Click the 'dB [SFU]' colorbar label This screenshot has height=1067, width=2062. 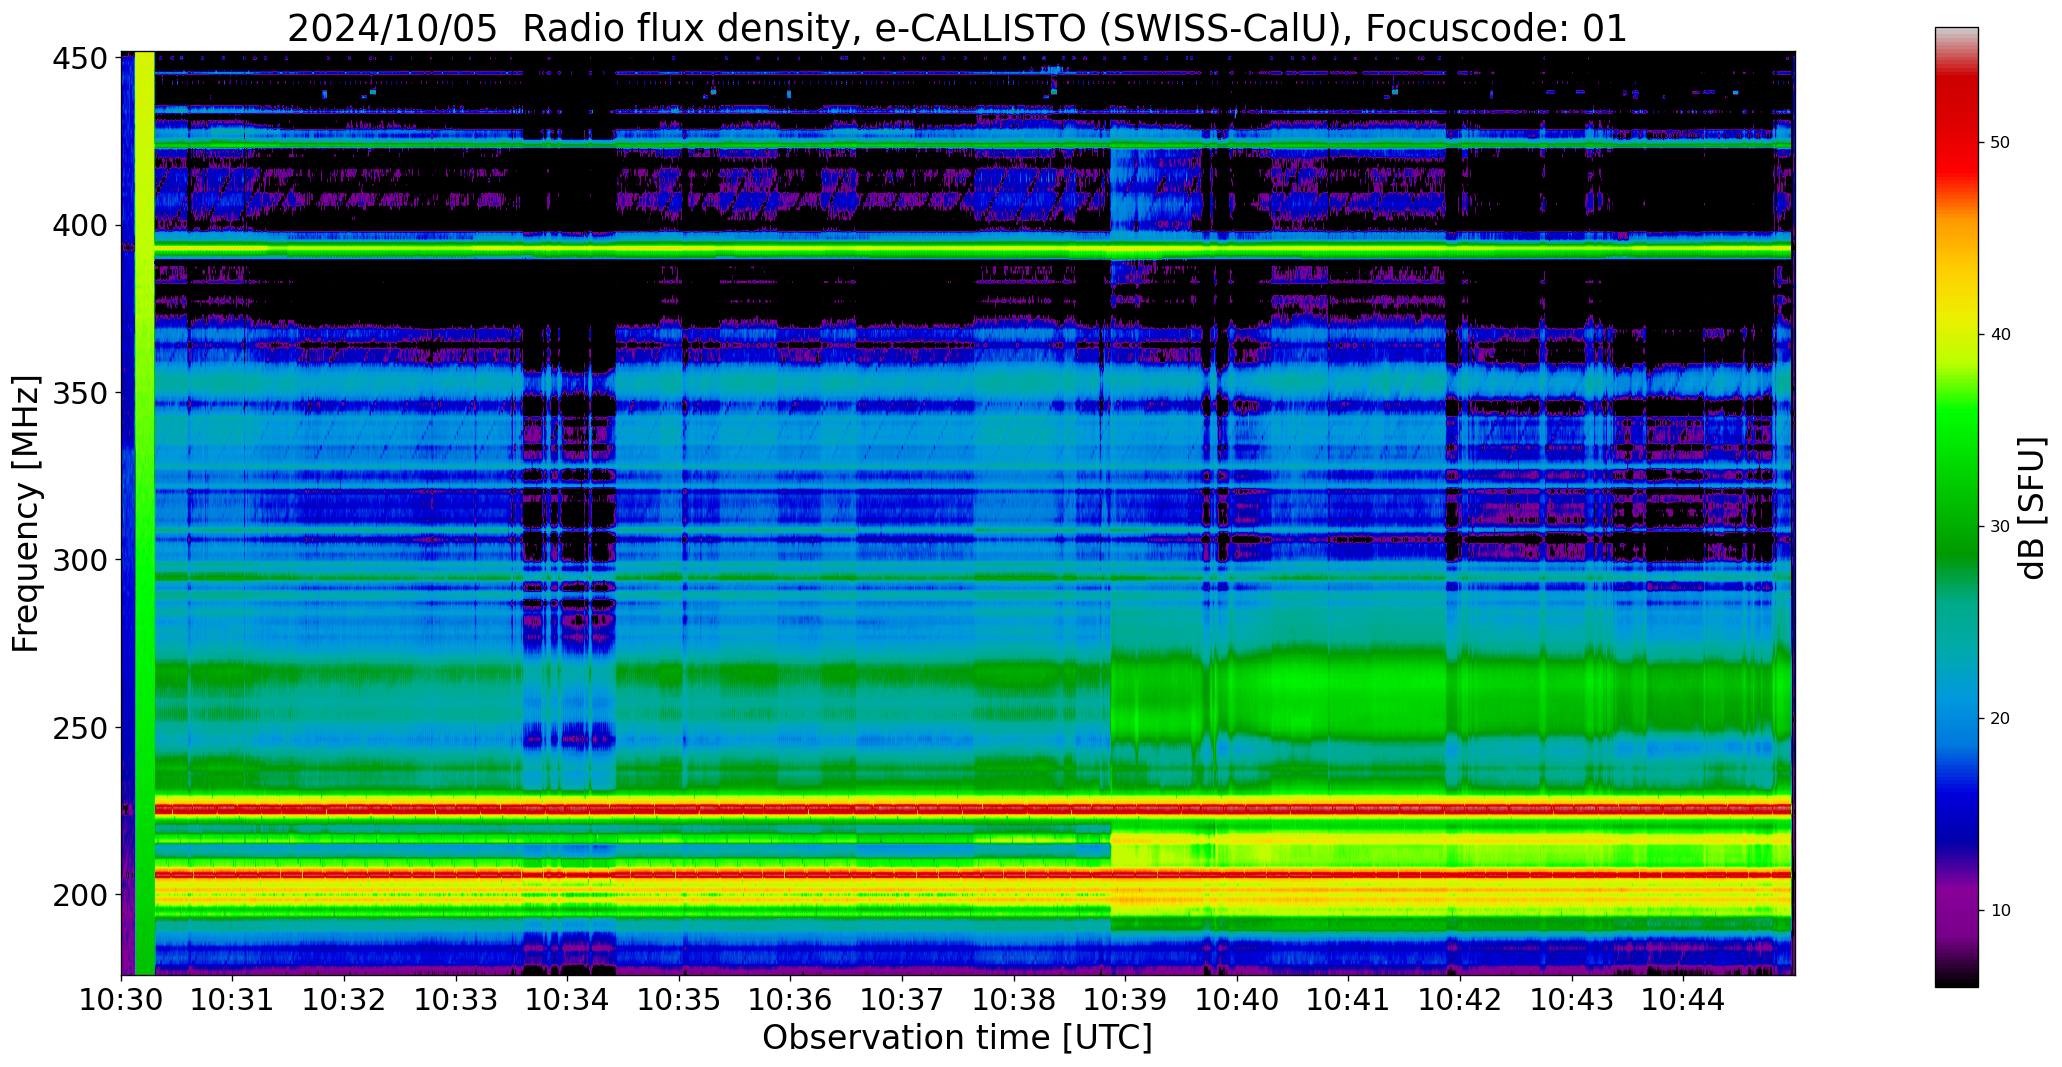[x=2032, y=508]
